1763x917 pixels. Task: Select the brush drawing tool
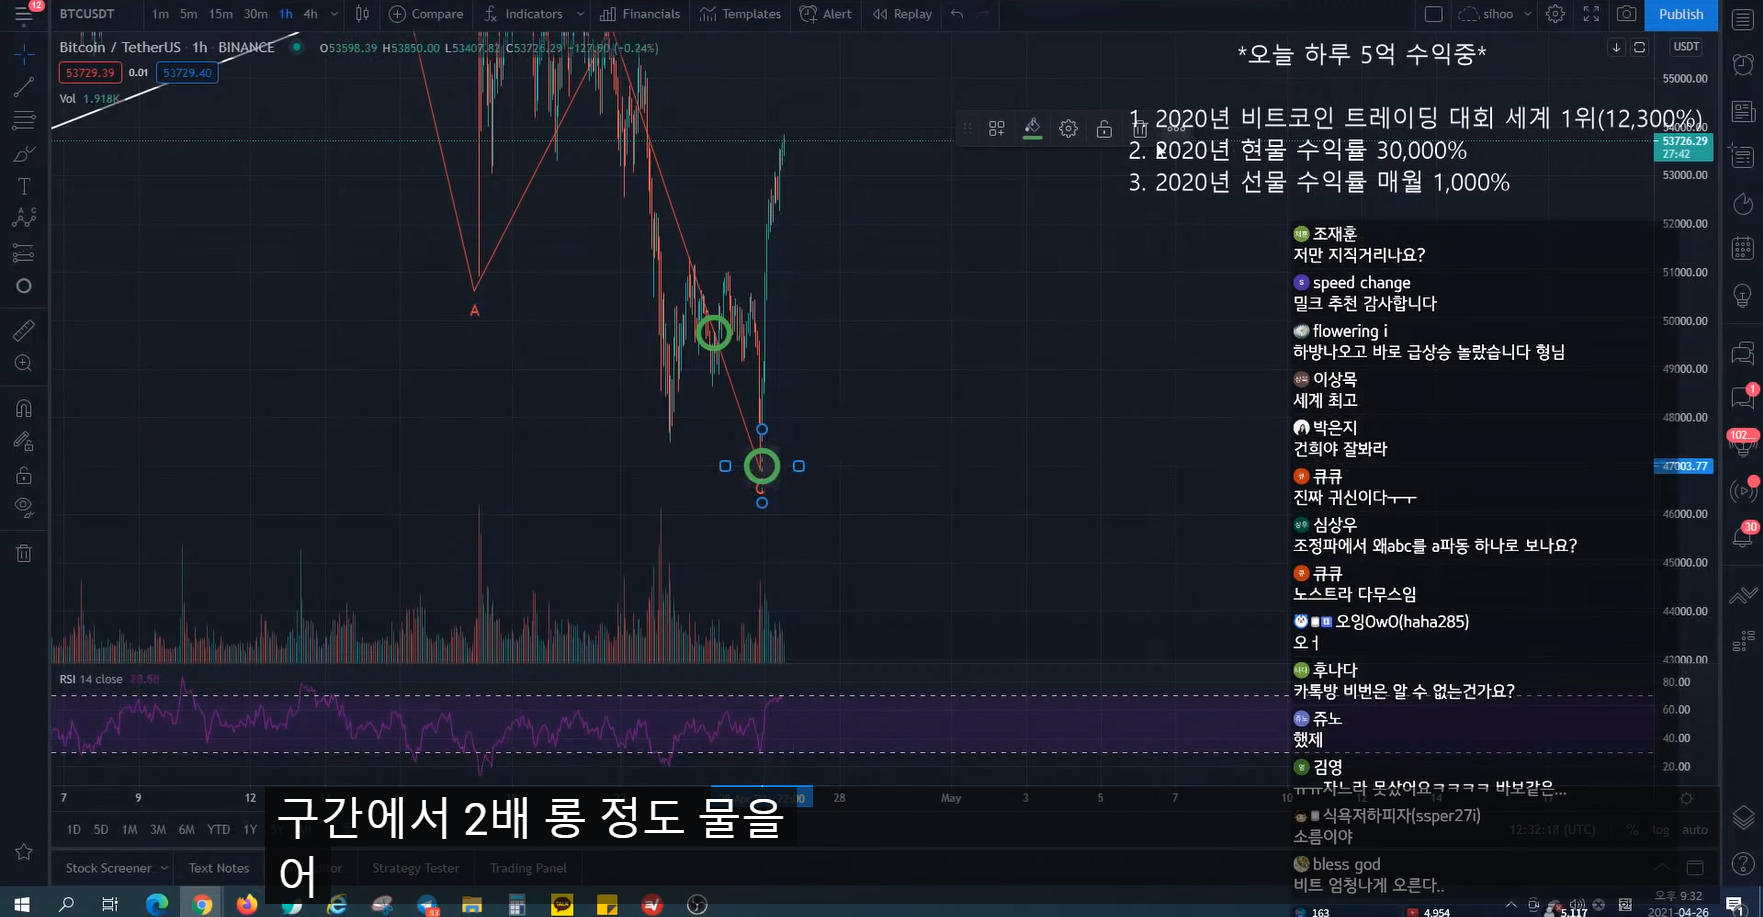pyautogui.click(x=24, y=153)
